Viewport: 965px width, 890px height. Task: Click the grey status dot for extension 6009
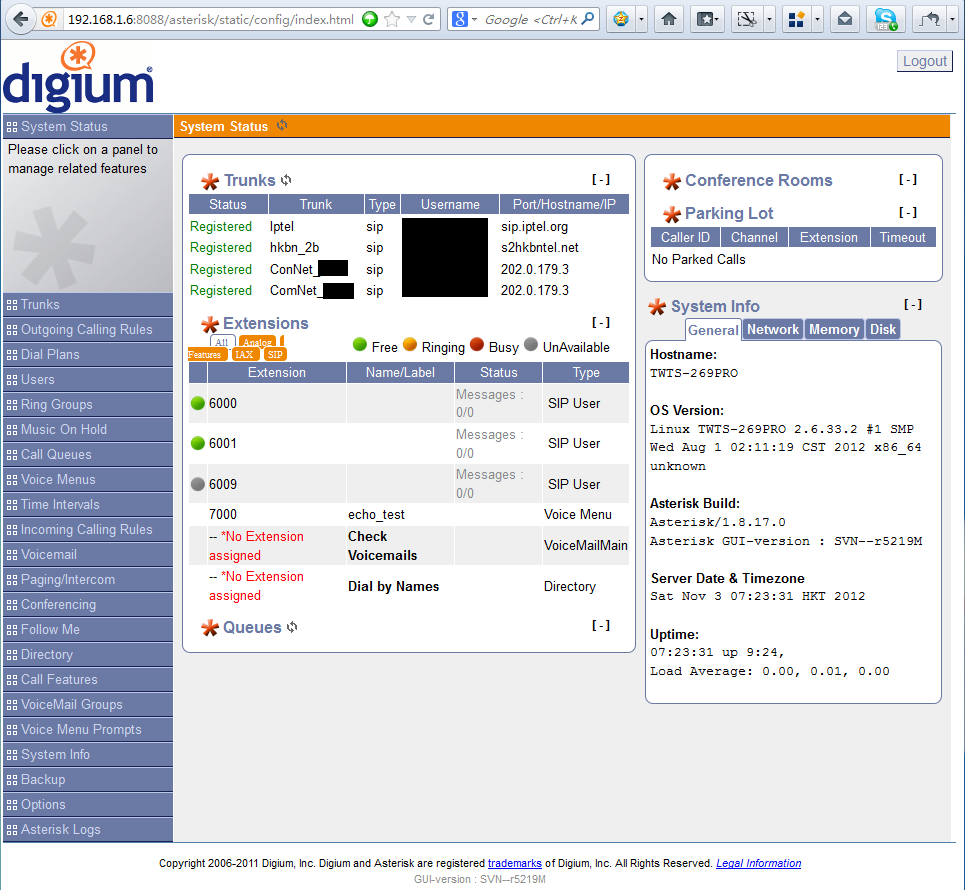click(198, 484)
